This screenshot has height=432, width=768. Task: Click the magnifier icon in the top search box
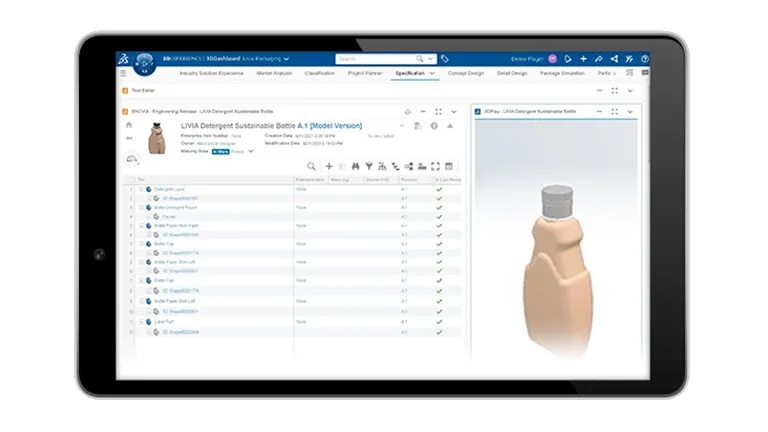pyautogui.click(x=420, y=59)
